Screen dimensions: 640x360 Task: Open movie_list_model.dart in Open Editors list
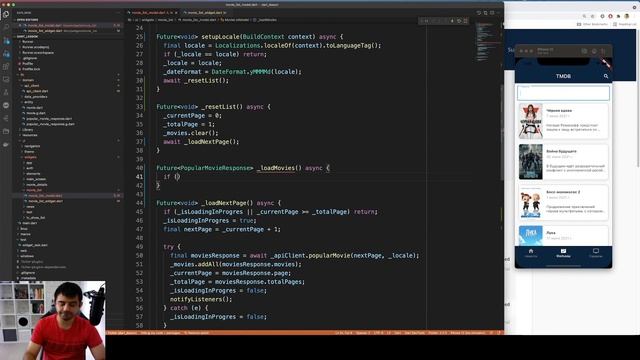(x=61, y=25)
